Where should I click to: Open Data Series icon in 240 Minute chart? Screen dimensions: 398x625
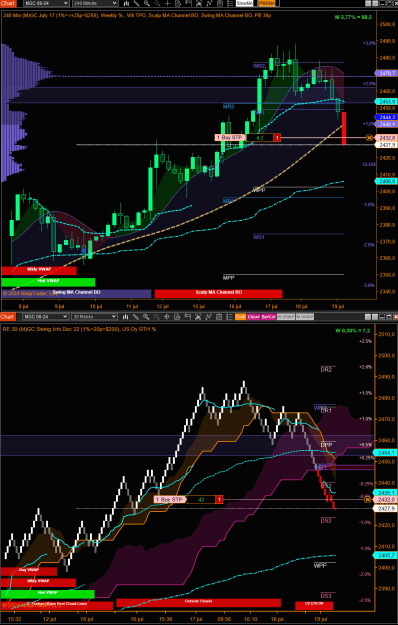[x=198, y=3]
